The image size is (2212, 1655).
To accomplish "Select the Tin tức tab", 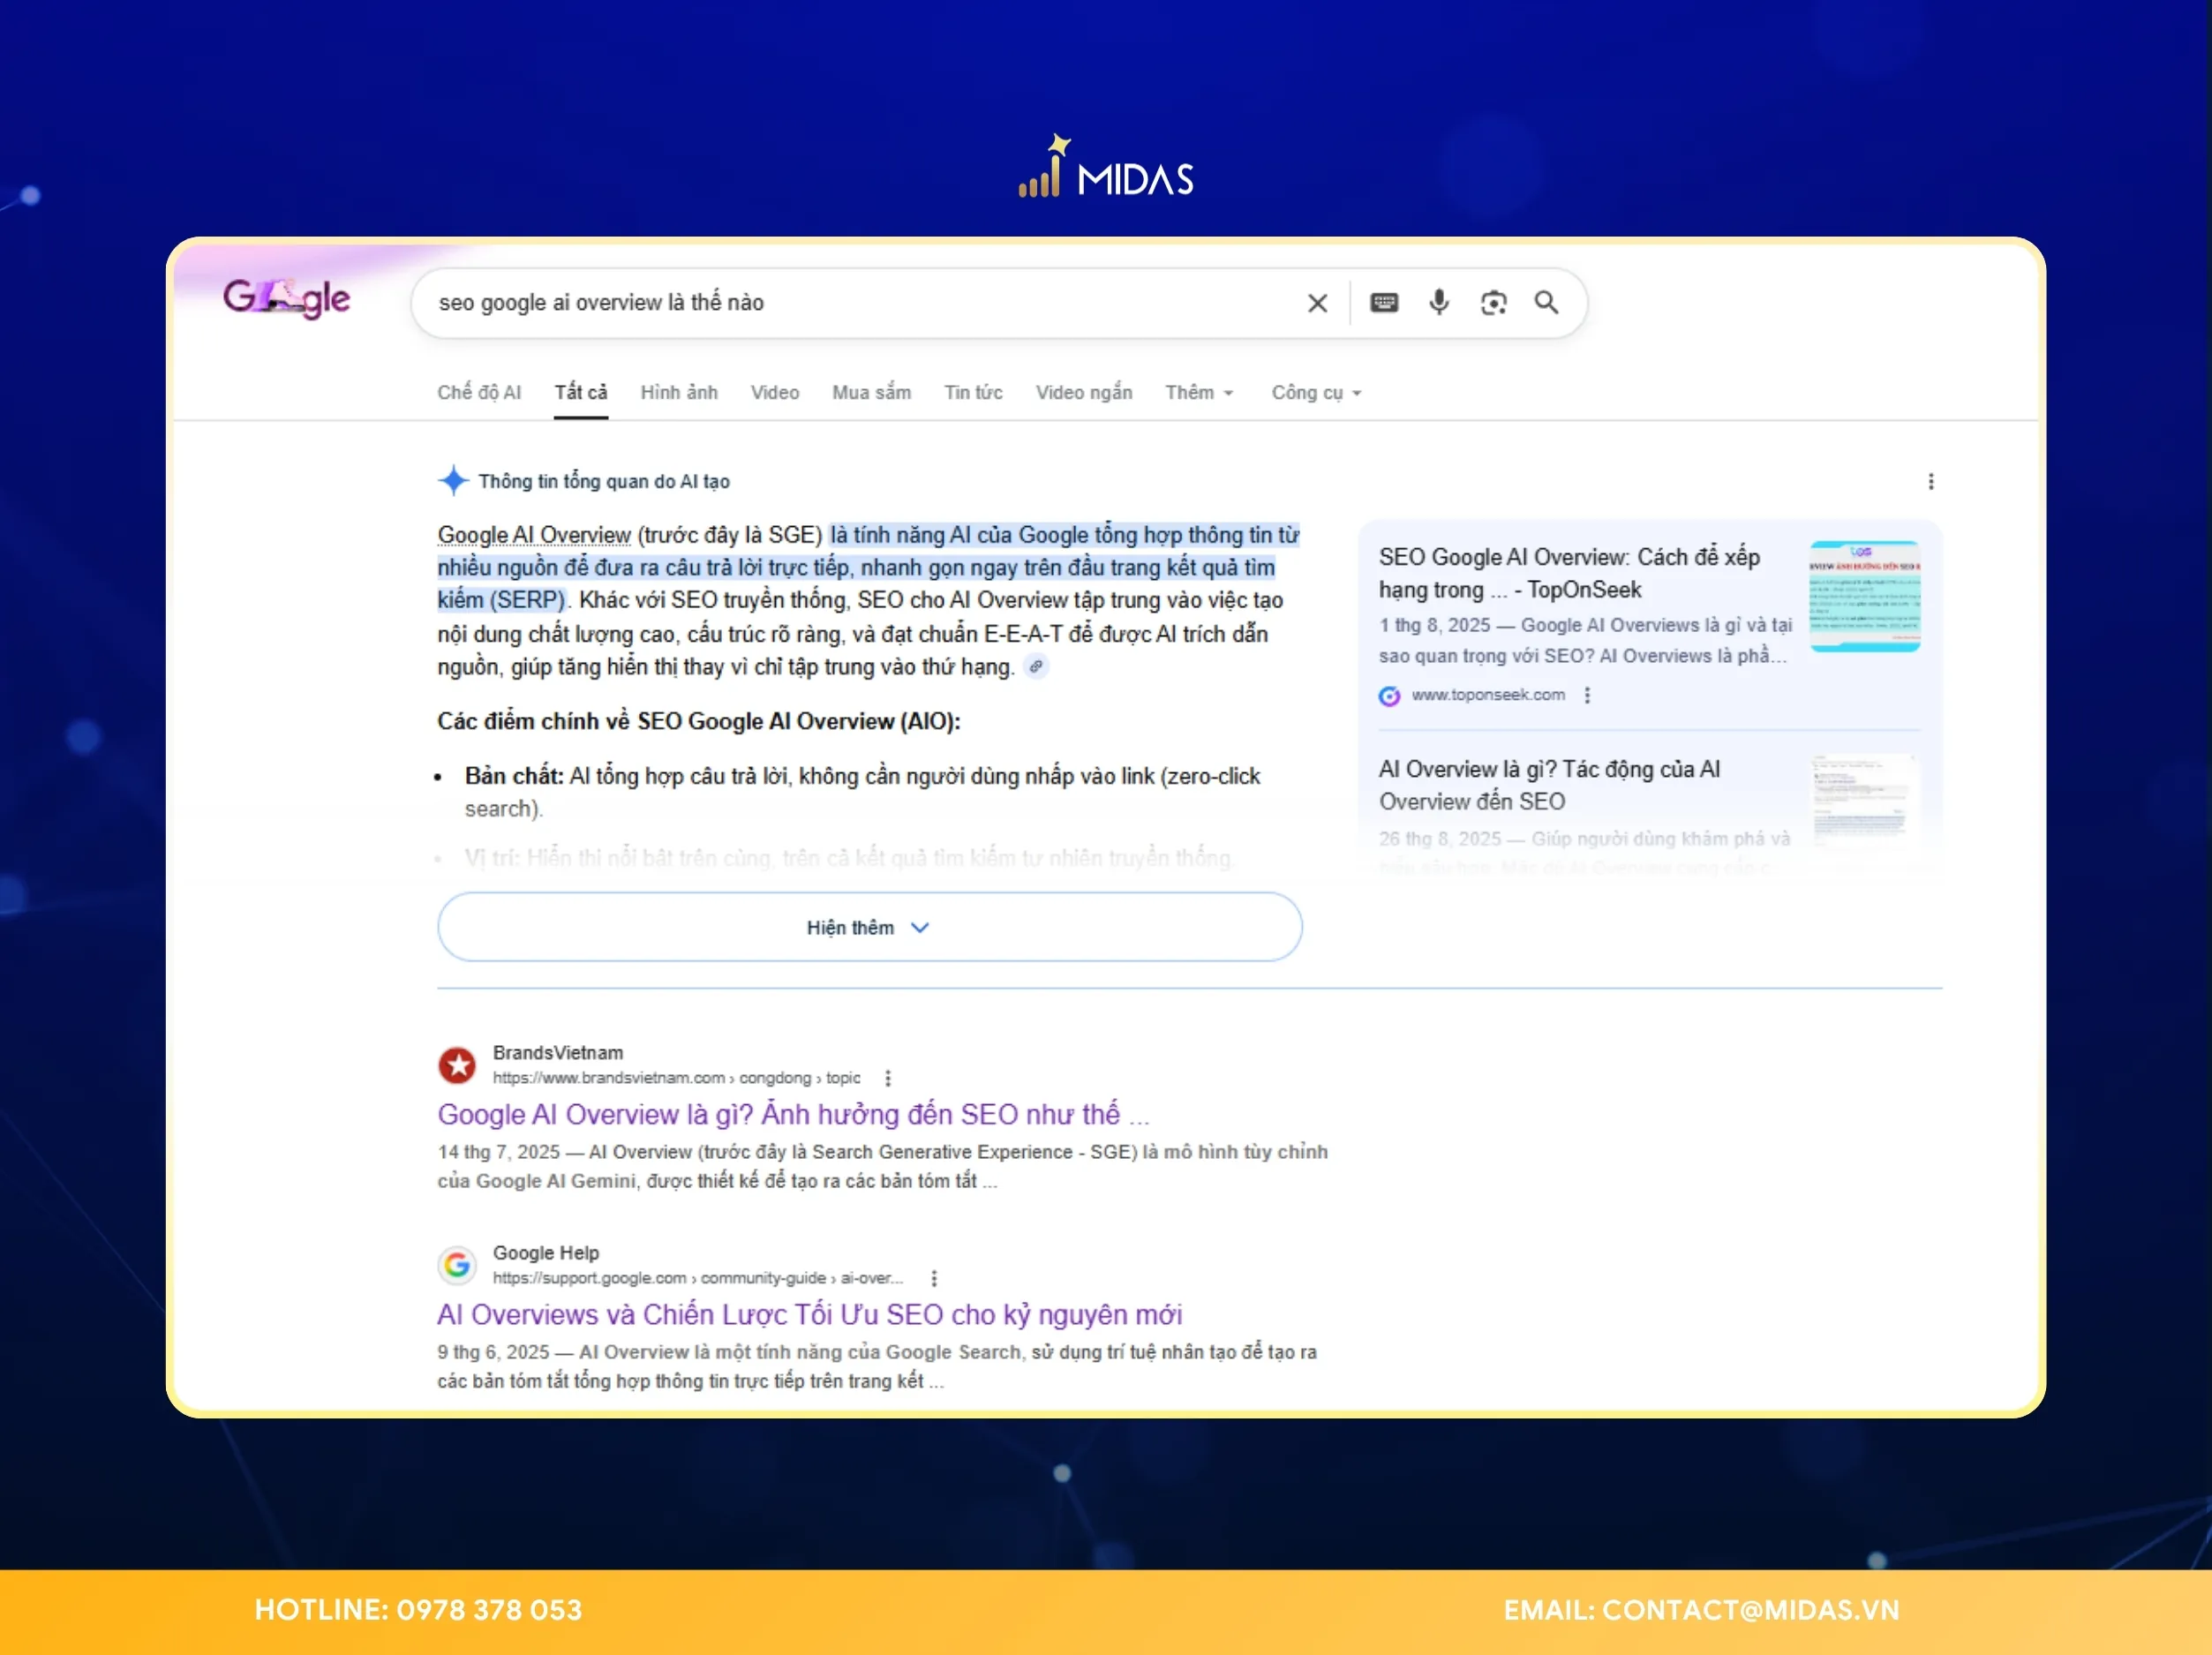I will coord(972,393).
